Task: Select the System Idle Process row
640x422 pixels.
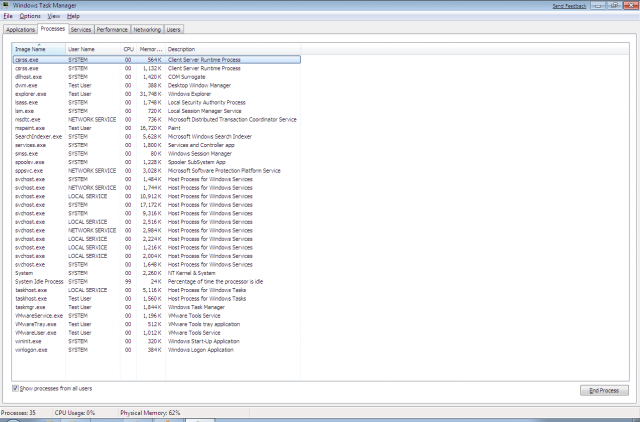Action: (157, 282)
